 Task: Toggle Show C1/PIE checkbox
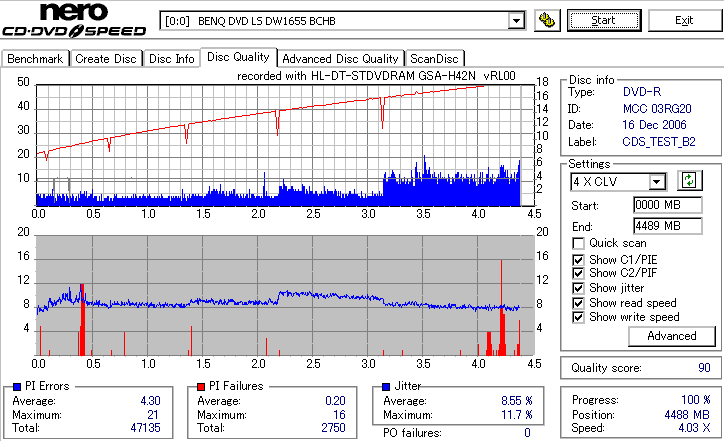click(x=578, y=260)
